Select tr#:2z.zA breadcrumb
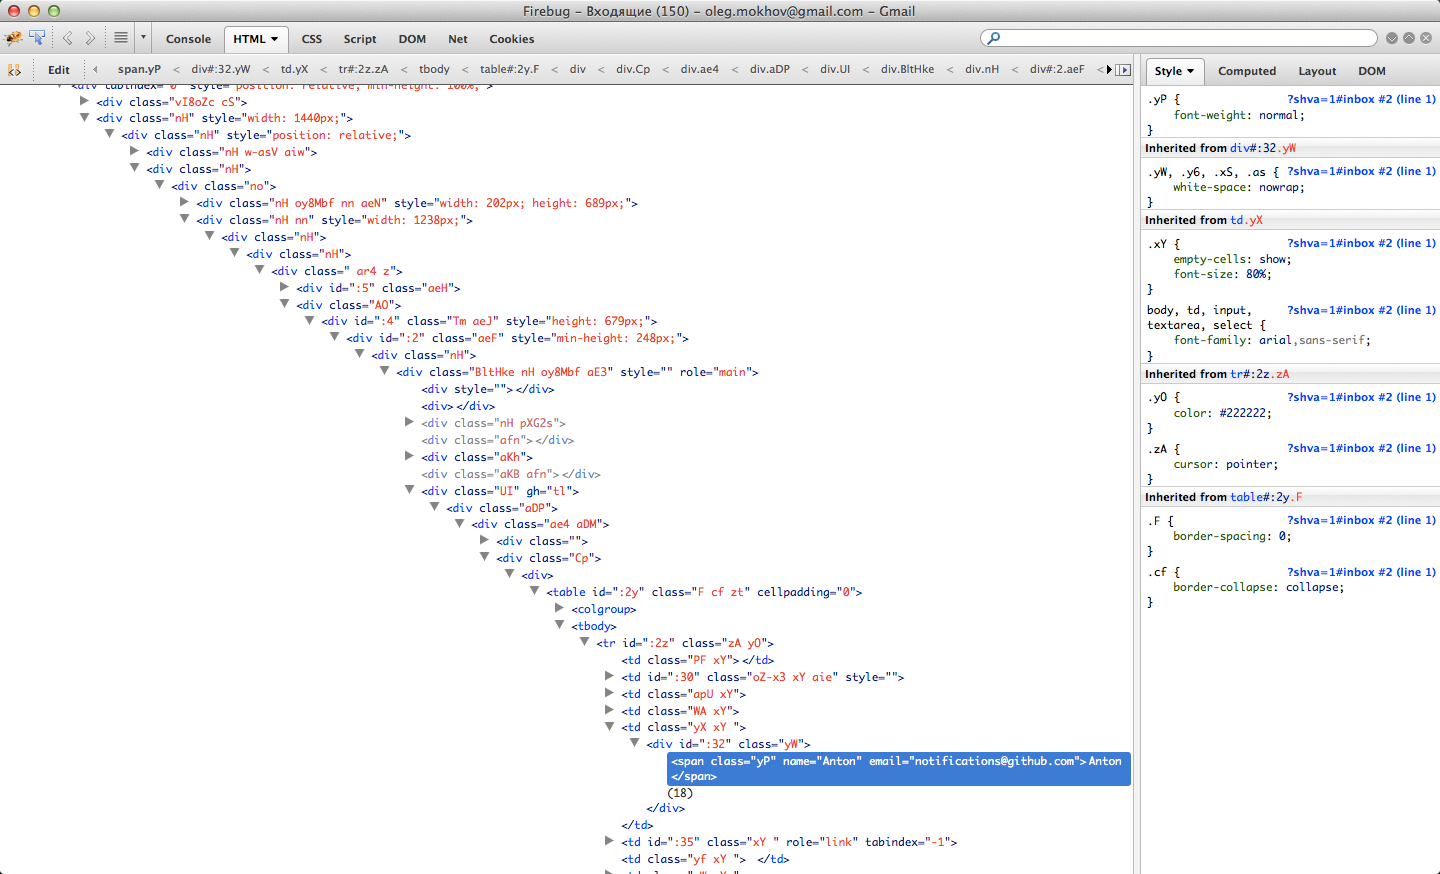Viewport: 1440px width, 874px height. pos(363,69)
